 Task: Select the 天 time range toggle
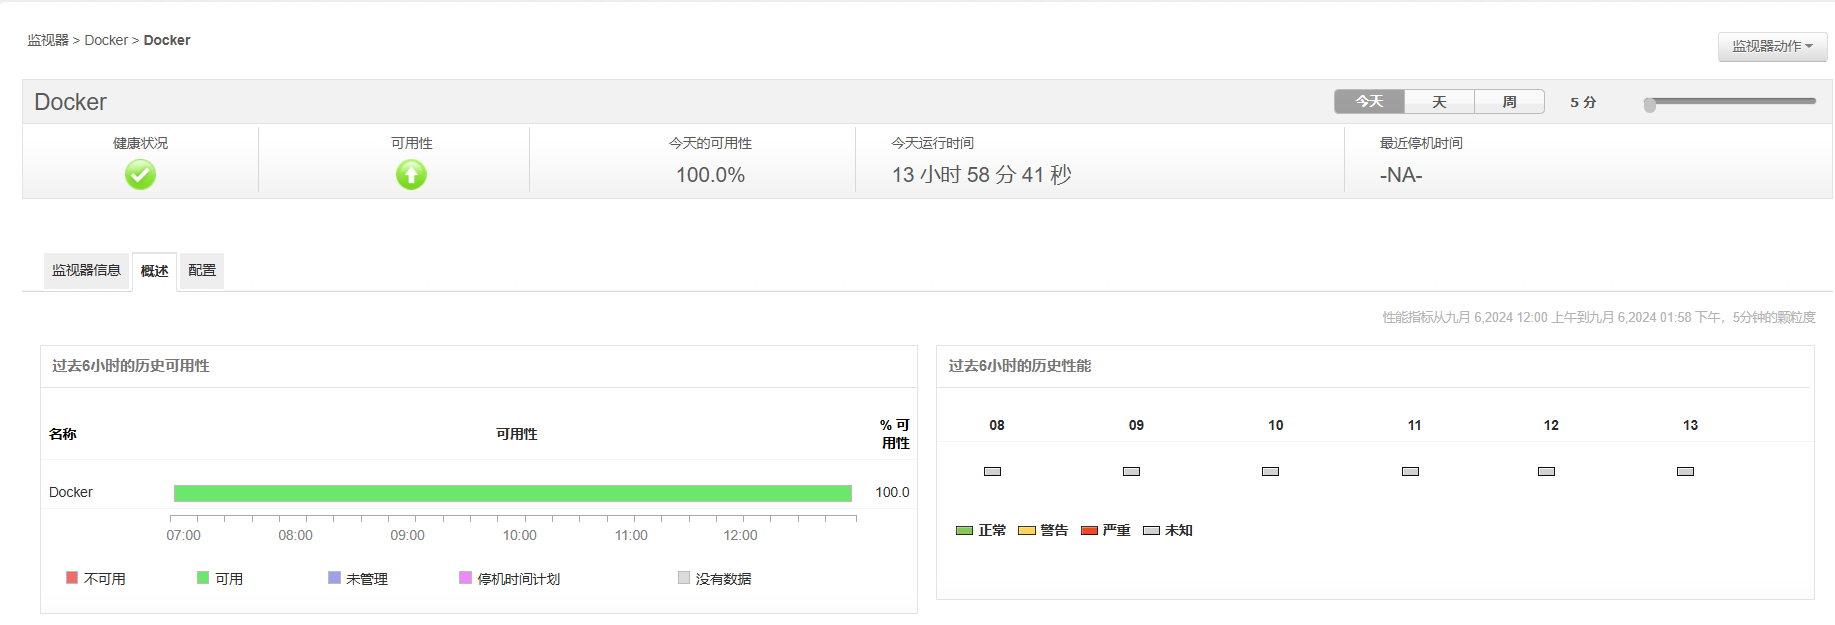[x=1439, y=102]
